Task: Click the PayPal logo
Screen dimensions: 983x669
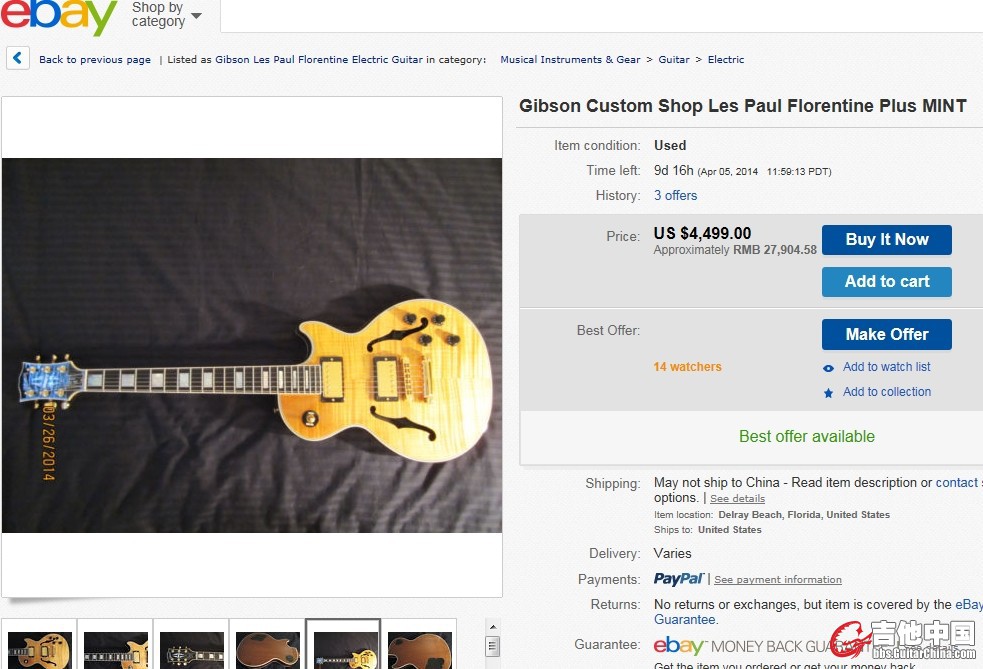Action: [679, 579]
